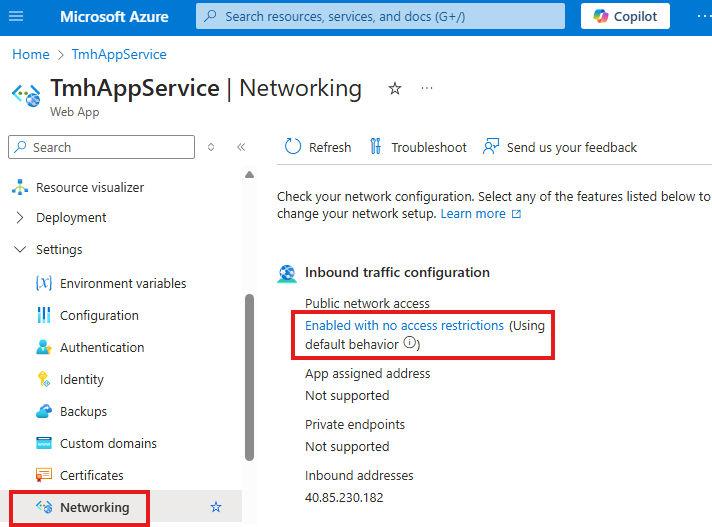Open Configuration settings
Viewport: 712px width, 527px height.
(99, 315)
